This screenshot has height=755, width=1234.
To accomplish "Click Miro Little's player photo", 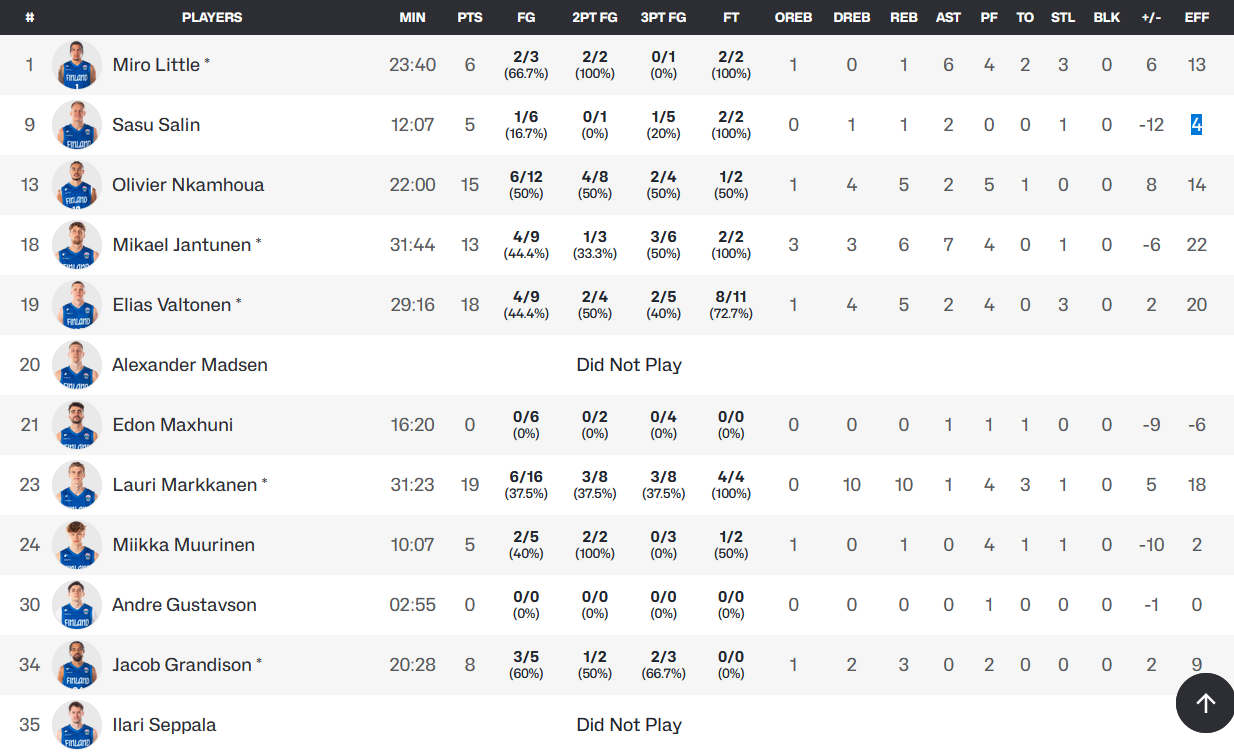I will 77,65.
